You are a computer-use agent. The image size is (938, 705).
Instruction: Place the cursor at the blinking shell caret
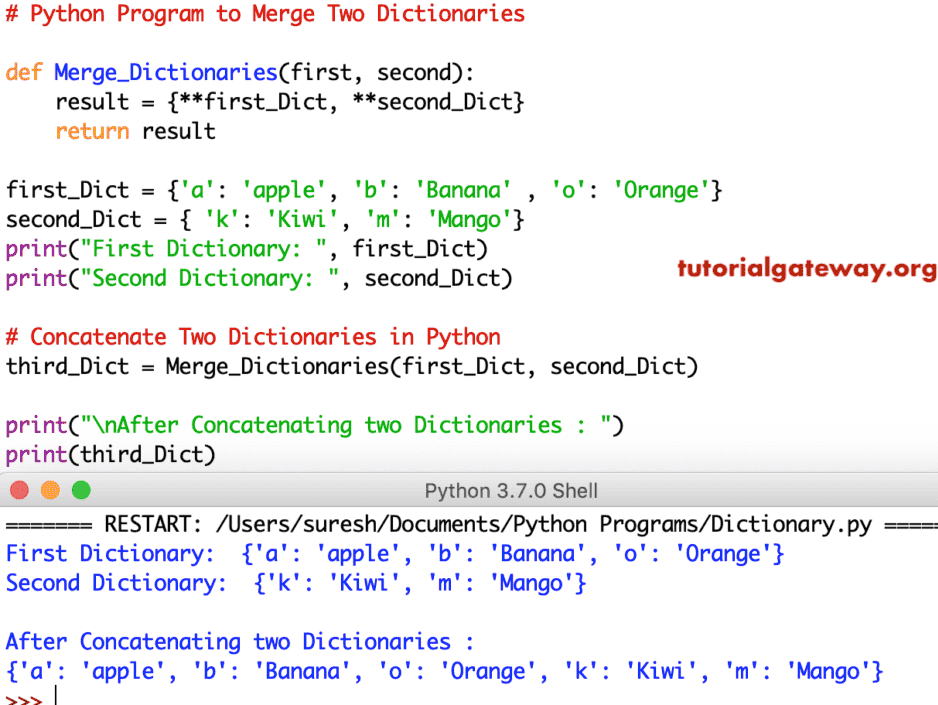(x=57, y=694)
